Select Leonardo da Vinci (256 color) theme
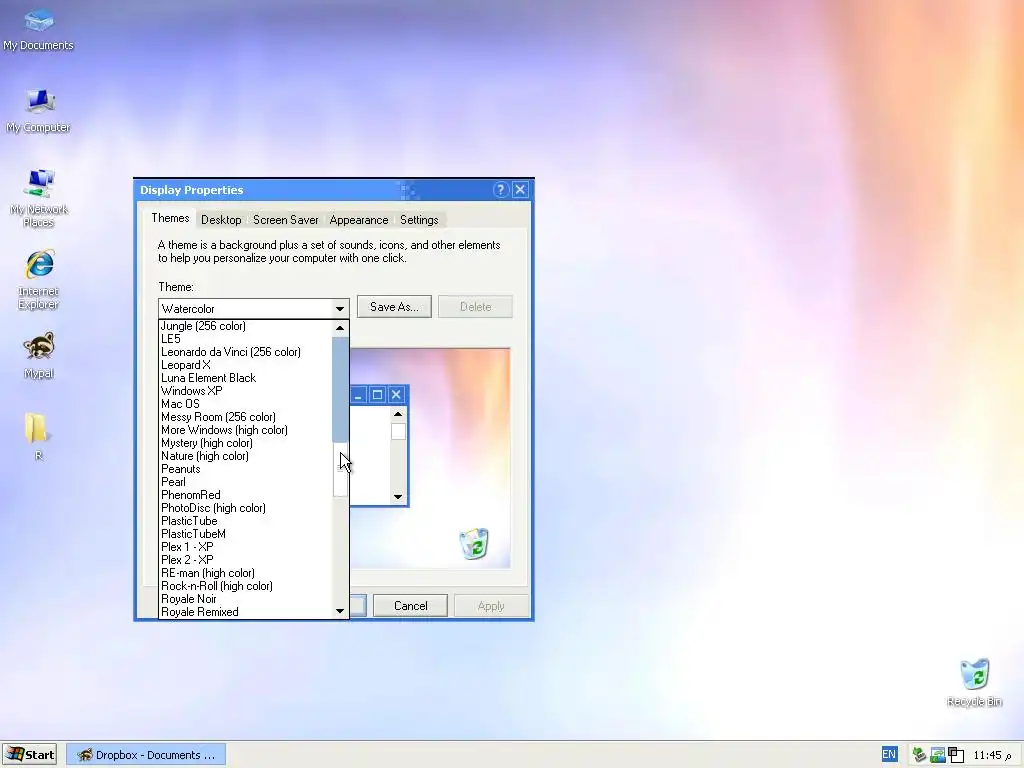Viewport: 1024px width, 768px height. (x=246, y=352)
